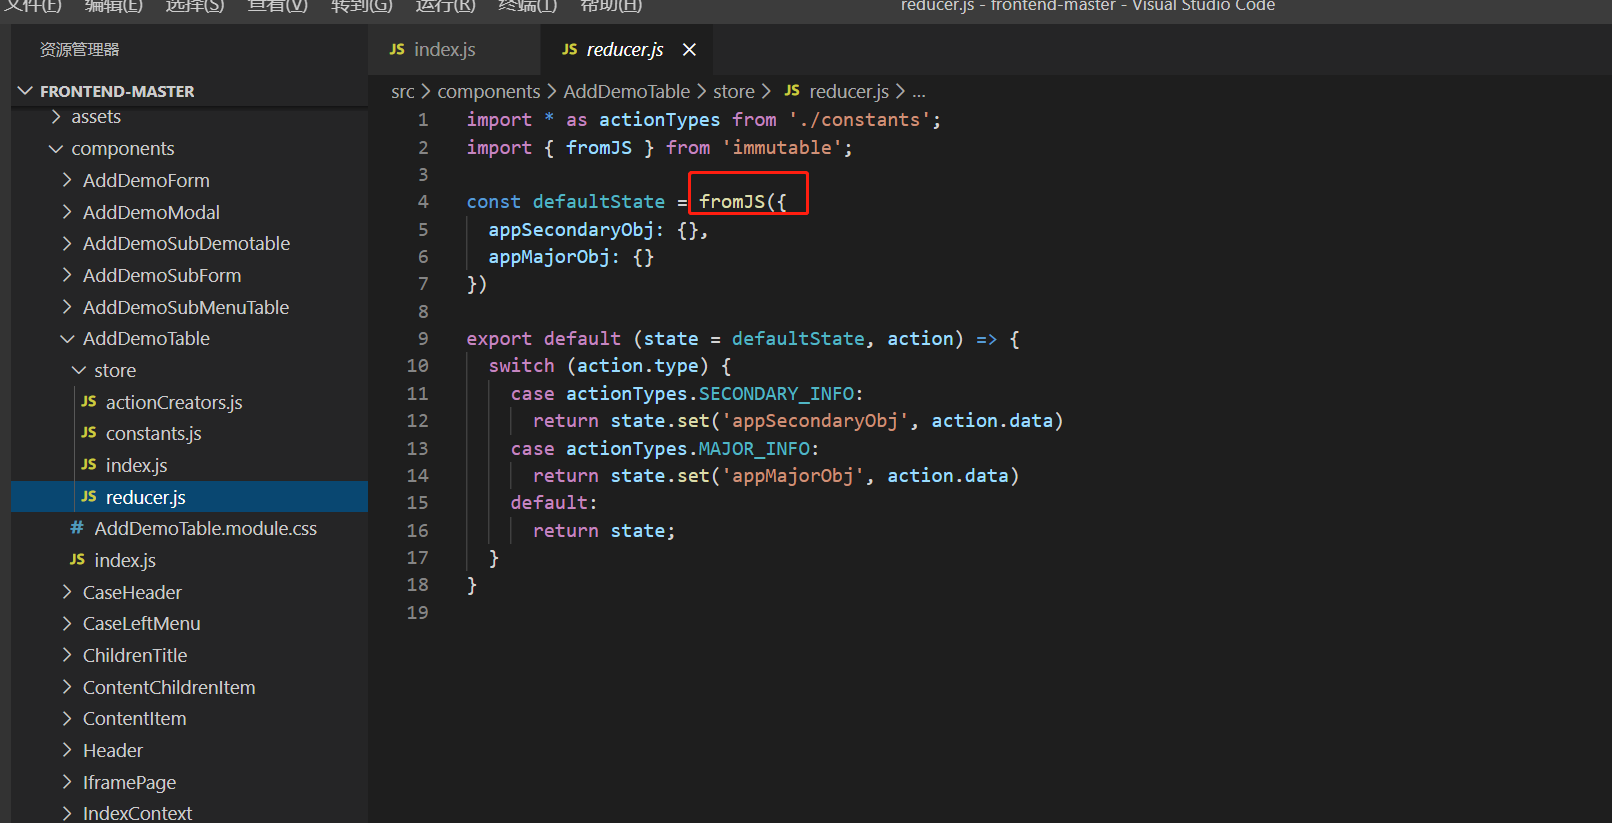
Task: Expand the Header folder
Action: click(x=67, y=750)
